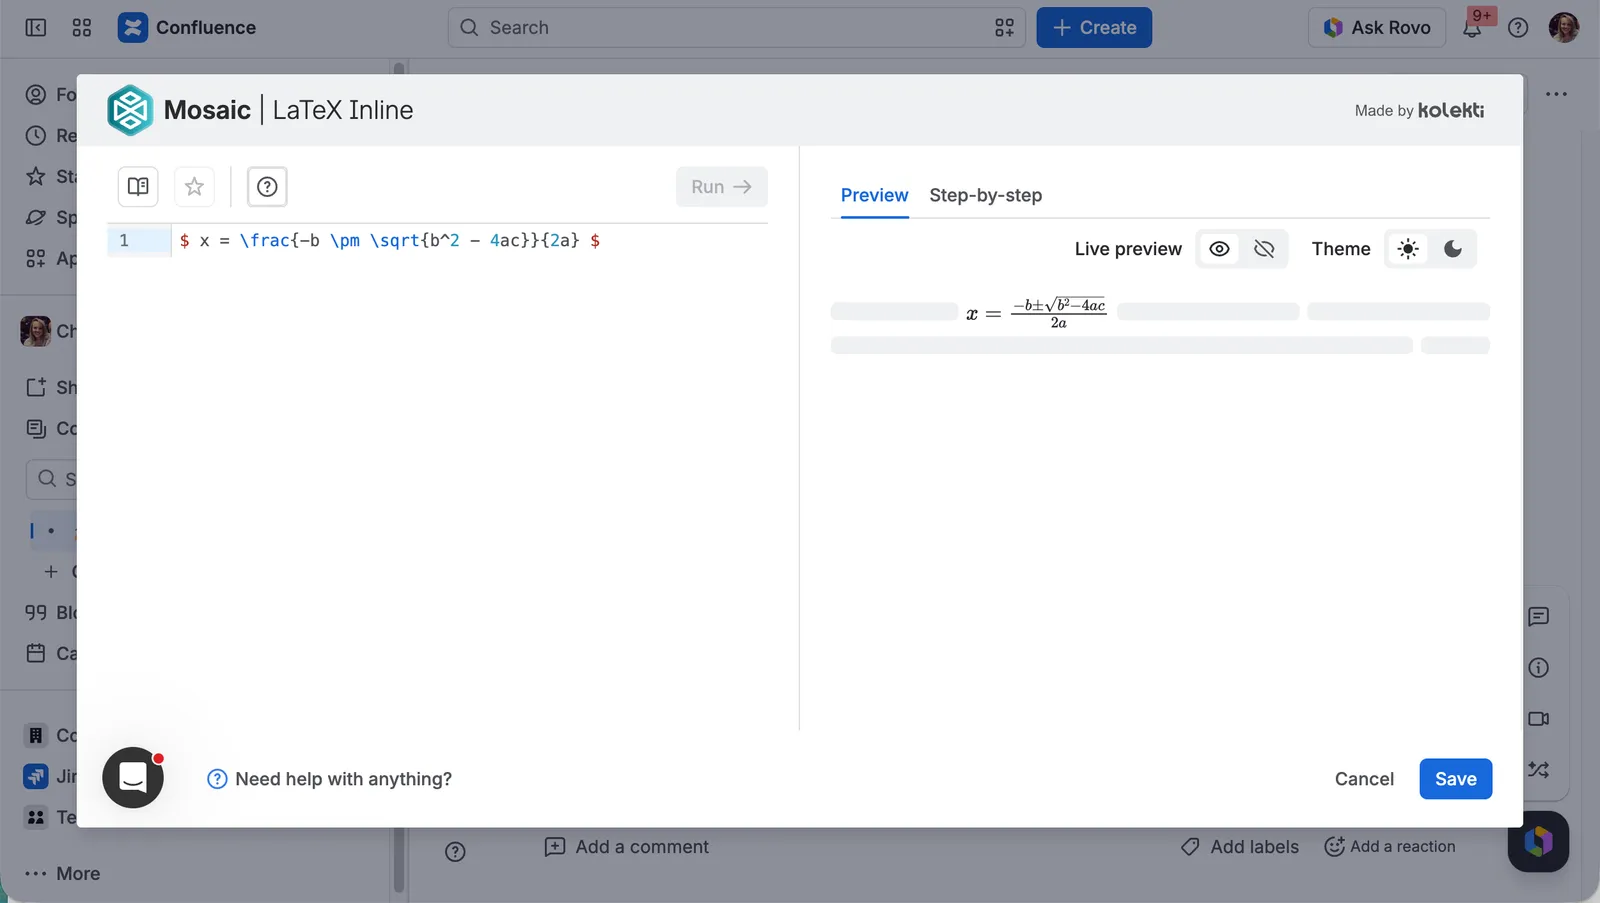This screenshot has width=1600, height=903.
Task: Open the comments icon in right rail
Action: 1539,617
